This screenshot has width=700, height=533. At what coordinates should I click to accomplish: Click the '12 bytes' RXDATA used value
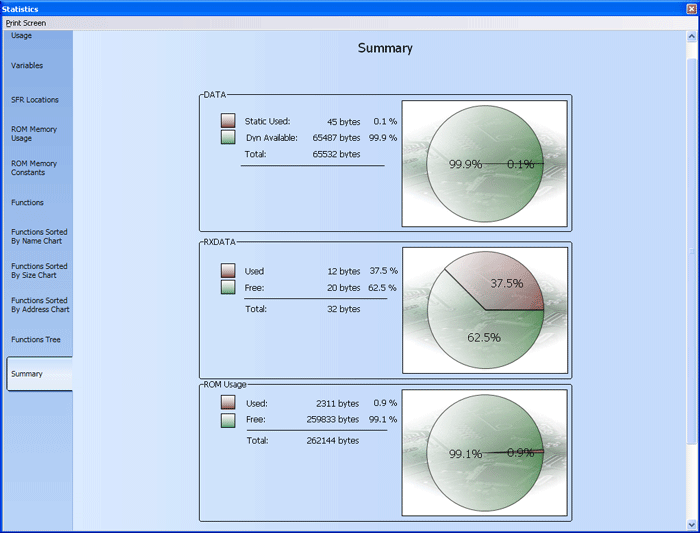pos(344,271)
